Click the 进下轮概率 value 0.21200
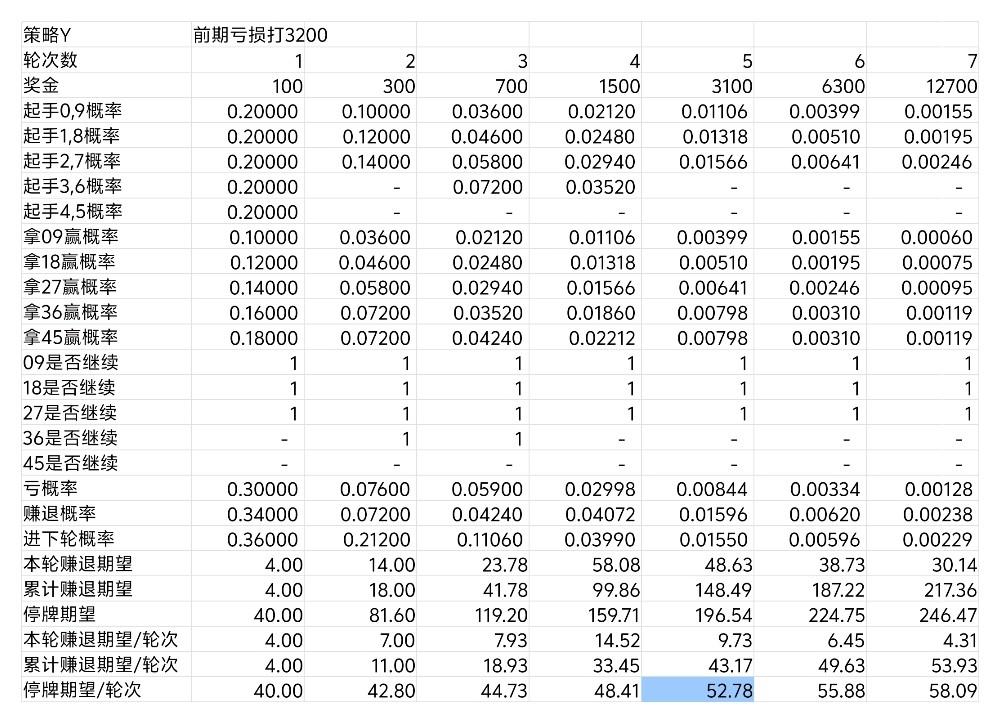Screen dimensions: 1001x724 [x=376, y=540]
